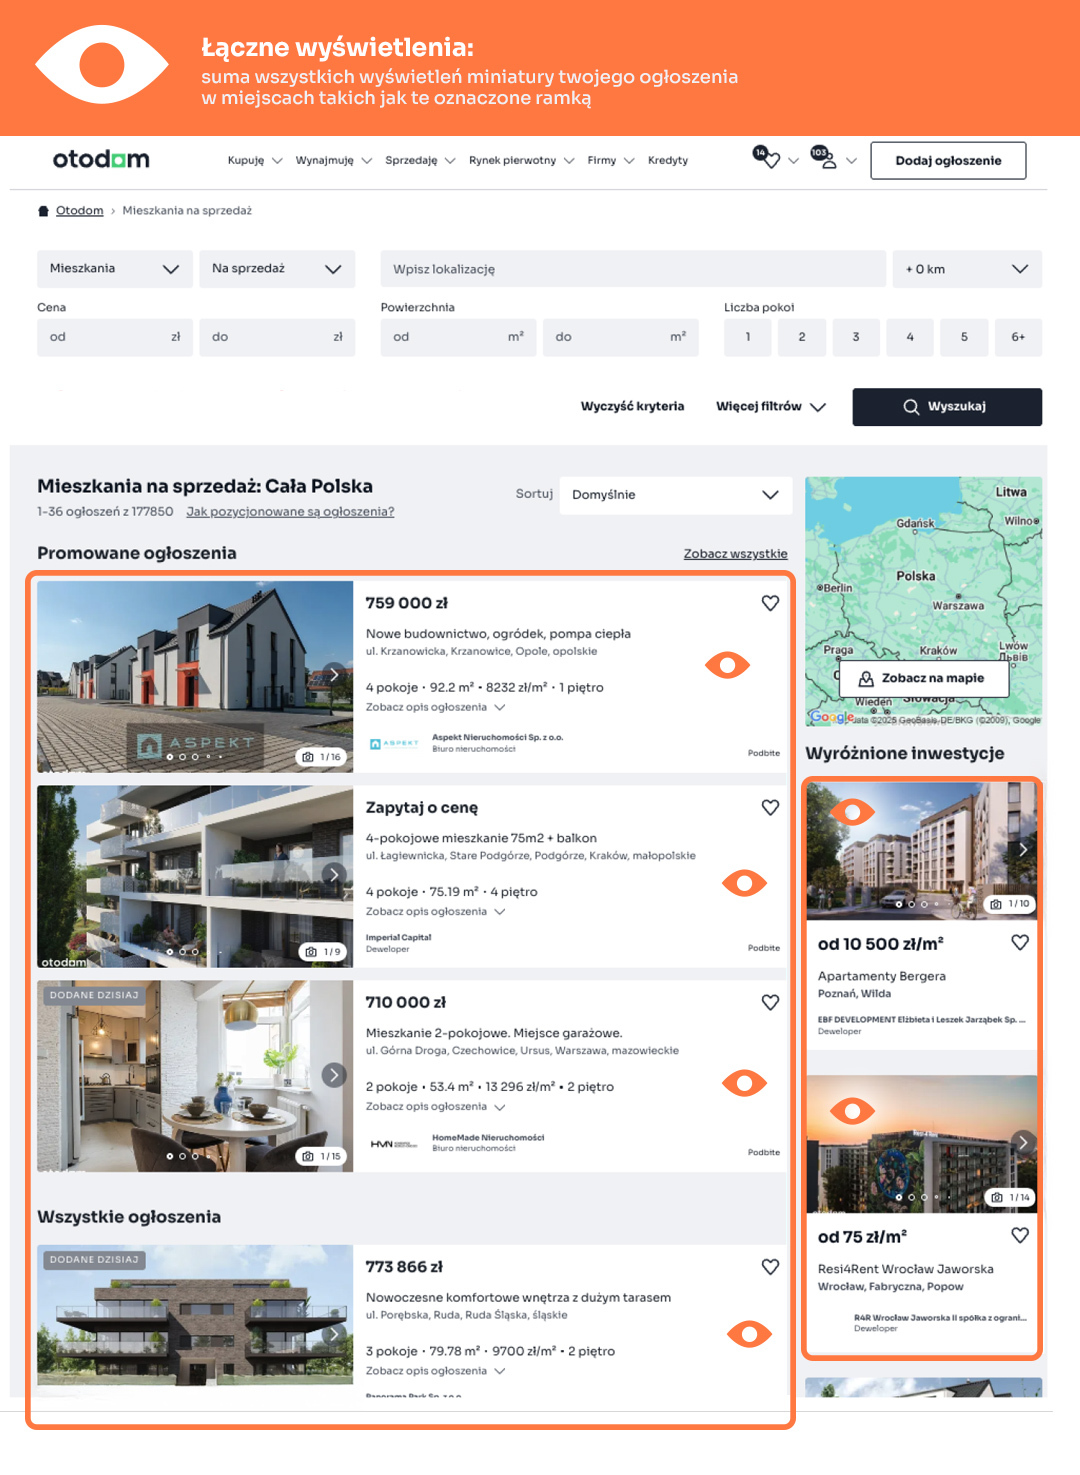Open the Mieszkania property type dropdown

pyautogui.click(x=114, y=269)
